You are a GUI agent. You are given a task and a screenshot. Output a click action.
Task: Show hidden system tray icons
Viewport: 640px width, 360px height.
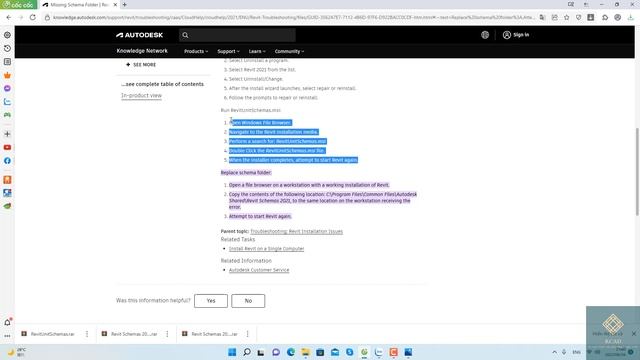click(x=554, y=352)
